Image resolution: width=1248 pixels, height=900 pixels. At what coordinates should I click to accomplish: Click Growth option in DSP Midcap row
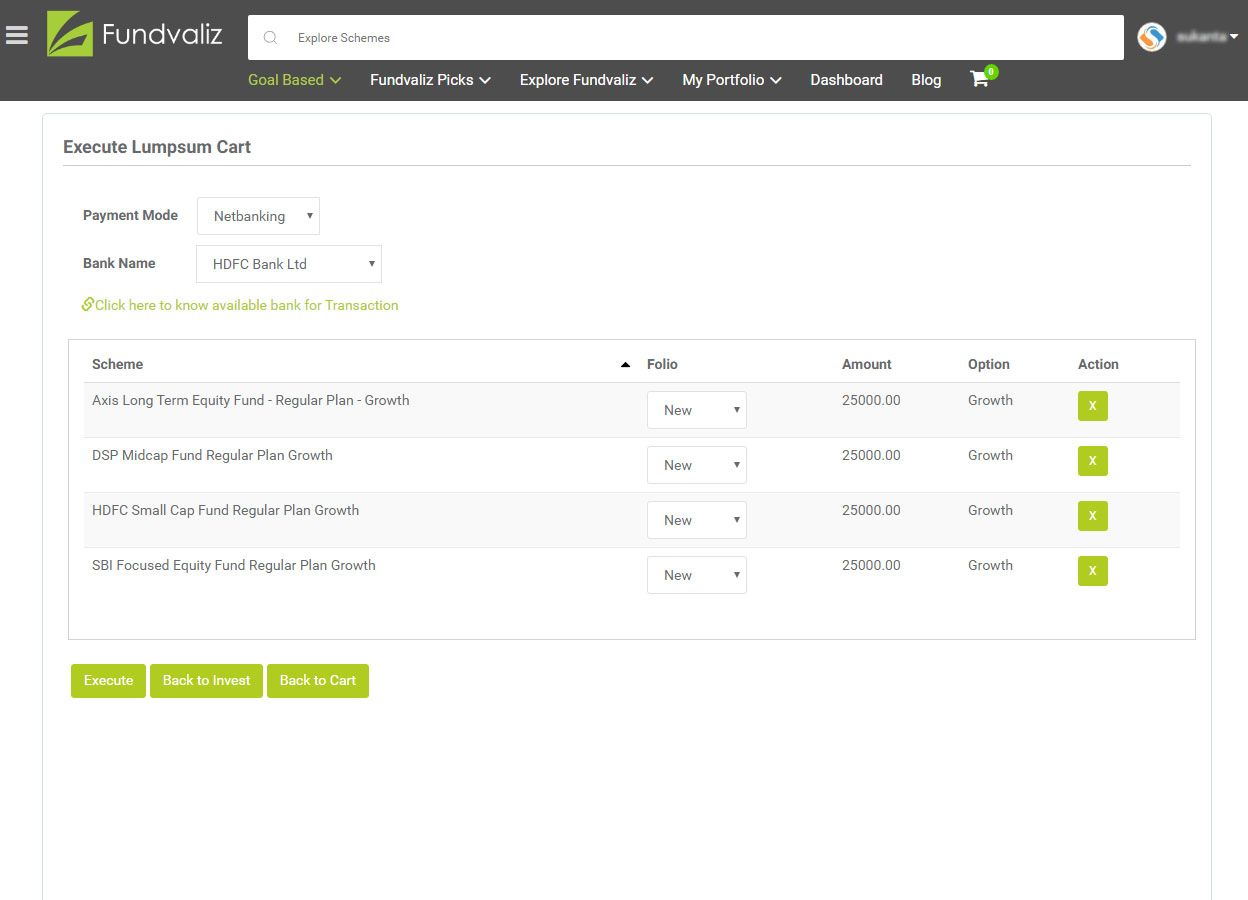[x=990, y=455]
